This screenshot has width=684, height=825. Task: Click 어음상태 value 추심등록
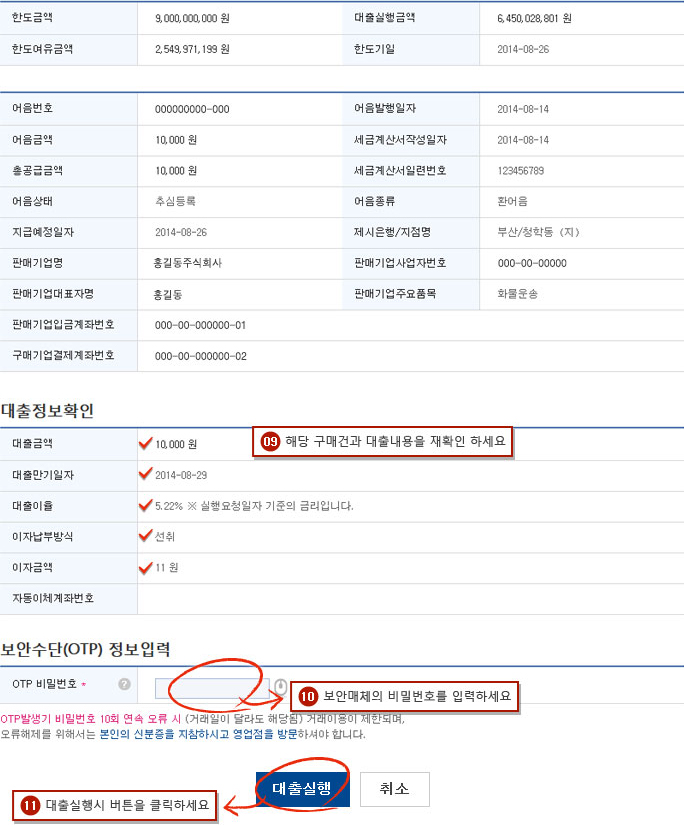click(175, 201)
